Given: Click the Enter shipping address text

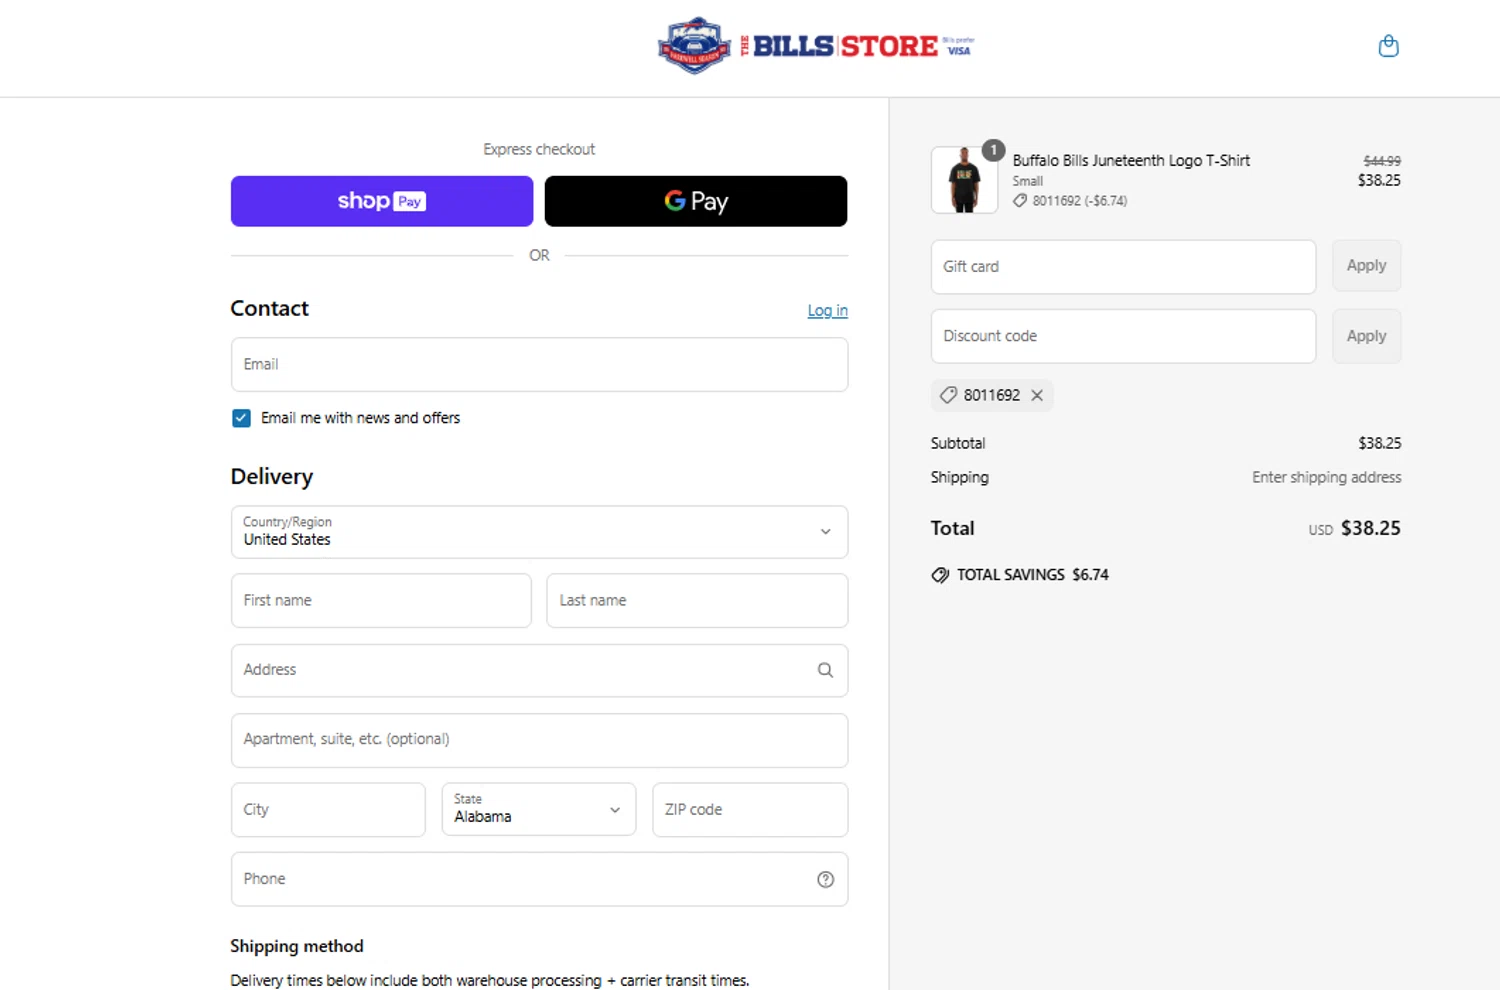Looking at the screenshot, I should tap(1326, 477).
